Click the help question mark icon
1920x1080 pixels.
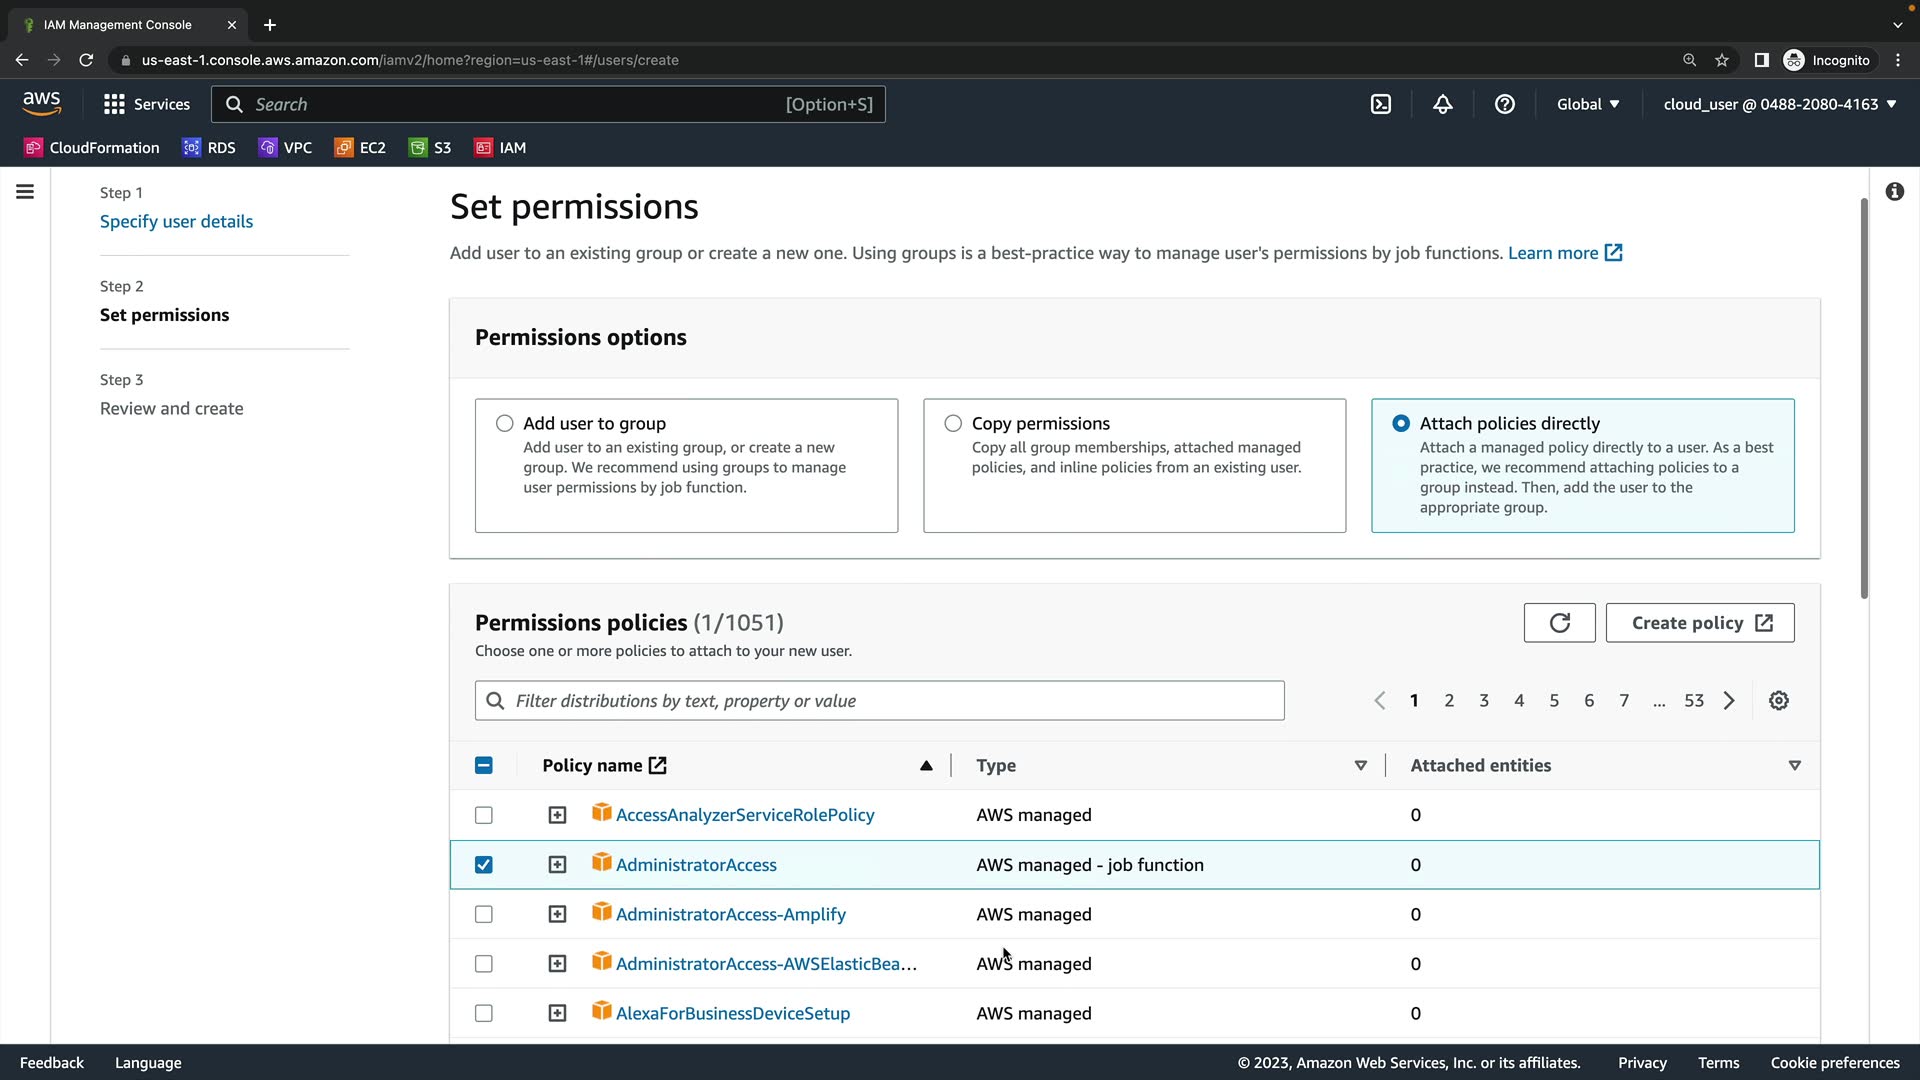click(x=1504, y=104)
